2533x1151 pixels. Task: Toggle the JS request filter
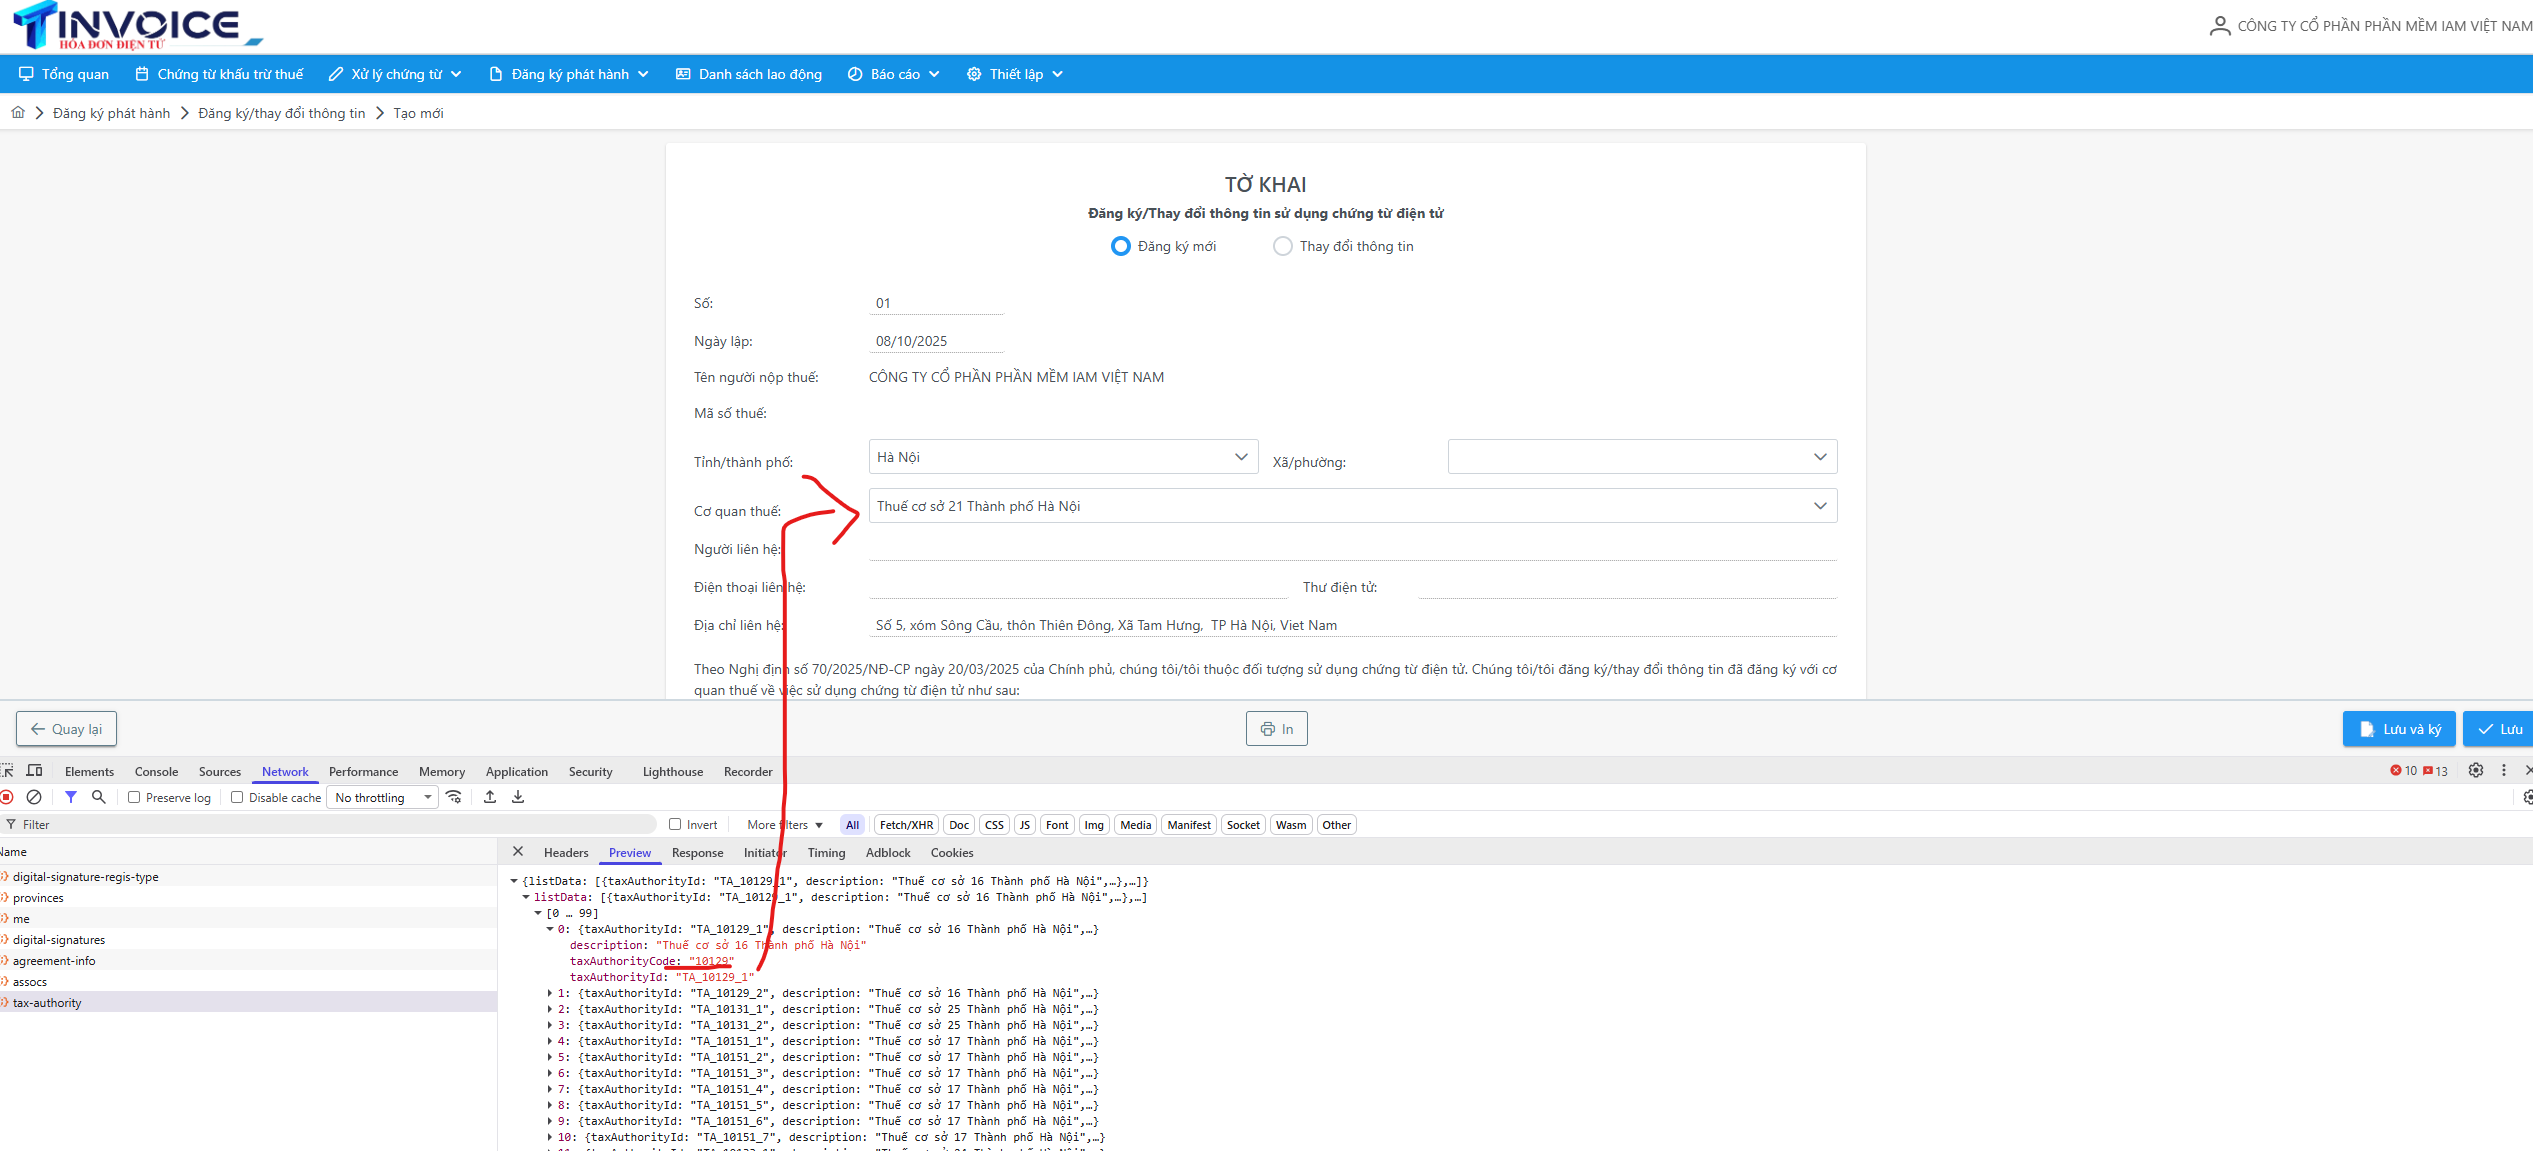click(x=1024, y=825)
